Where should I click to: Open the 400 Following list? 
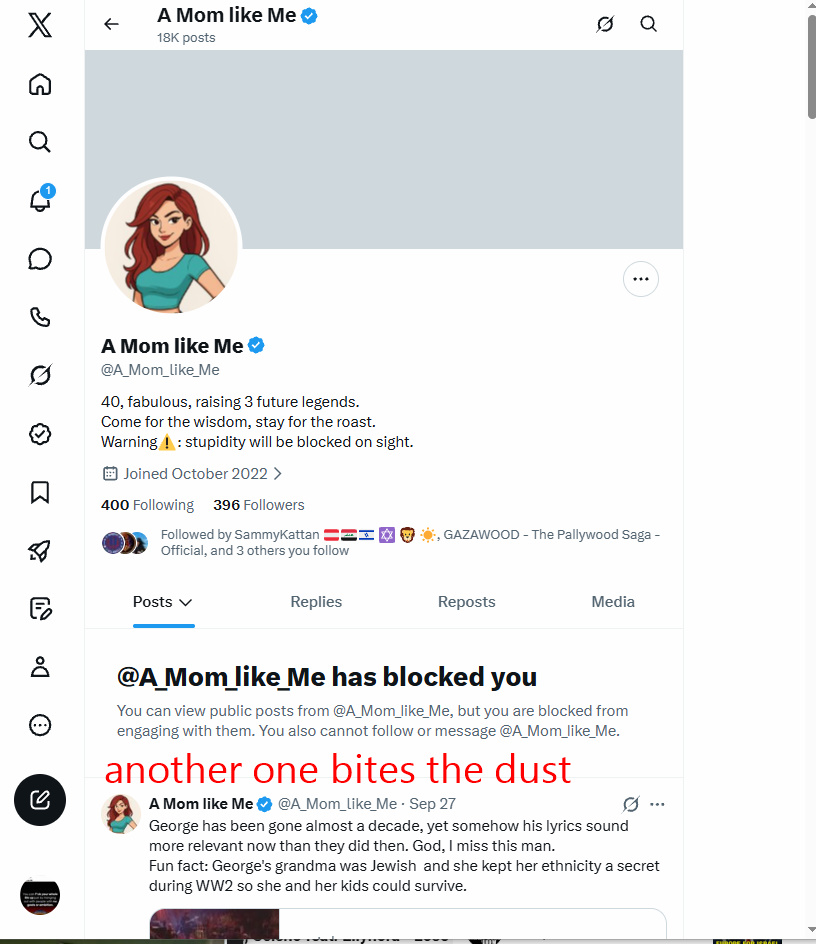pos(148,505)
